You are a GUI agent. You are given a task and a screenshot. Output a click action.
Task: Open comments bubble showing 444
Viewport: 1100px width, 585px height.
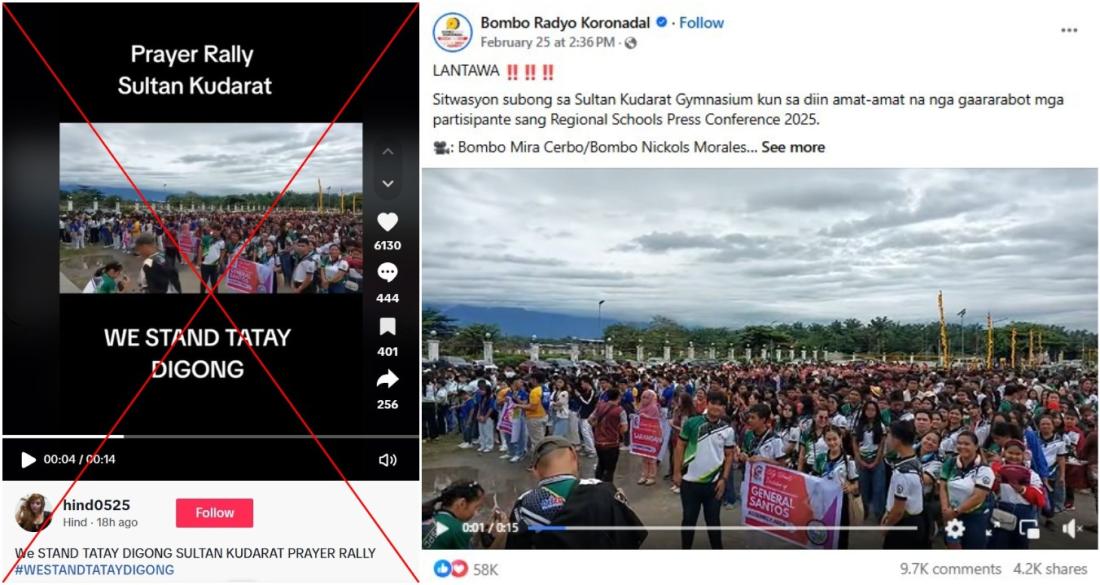click(387, 272)
